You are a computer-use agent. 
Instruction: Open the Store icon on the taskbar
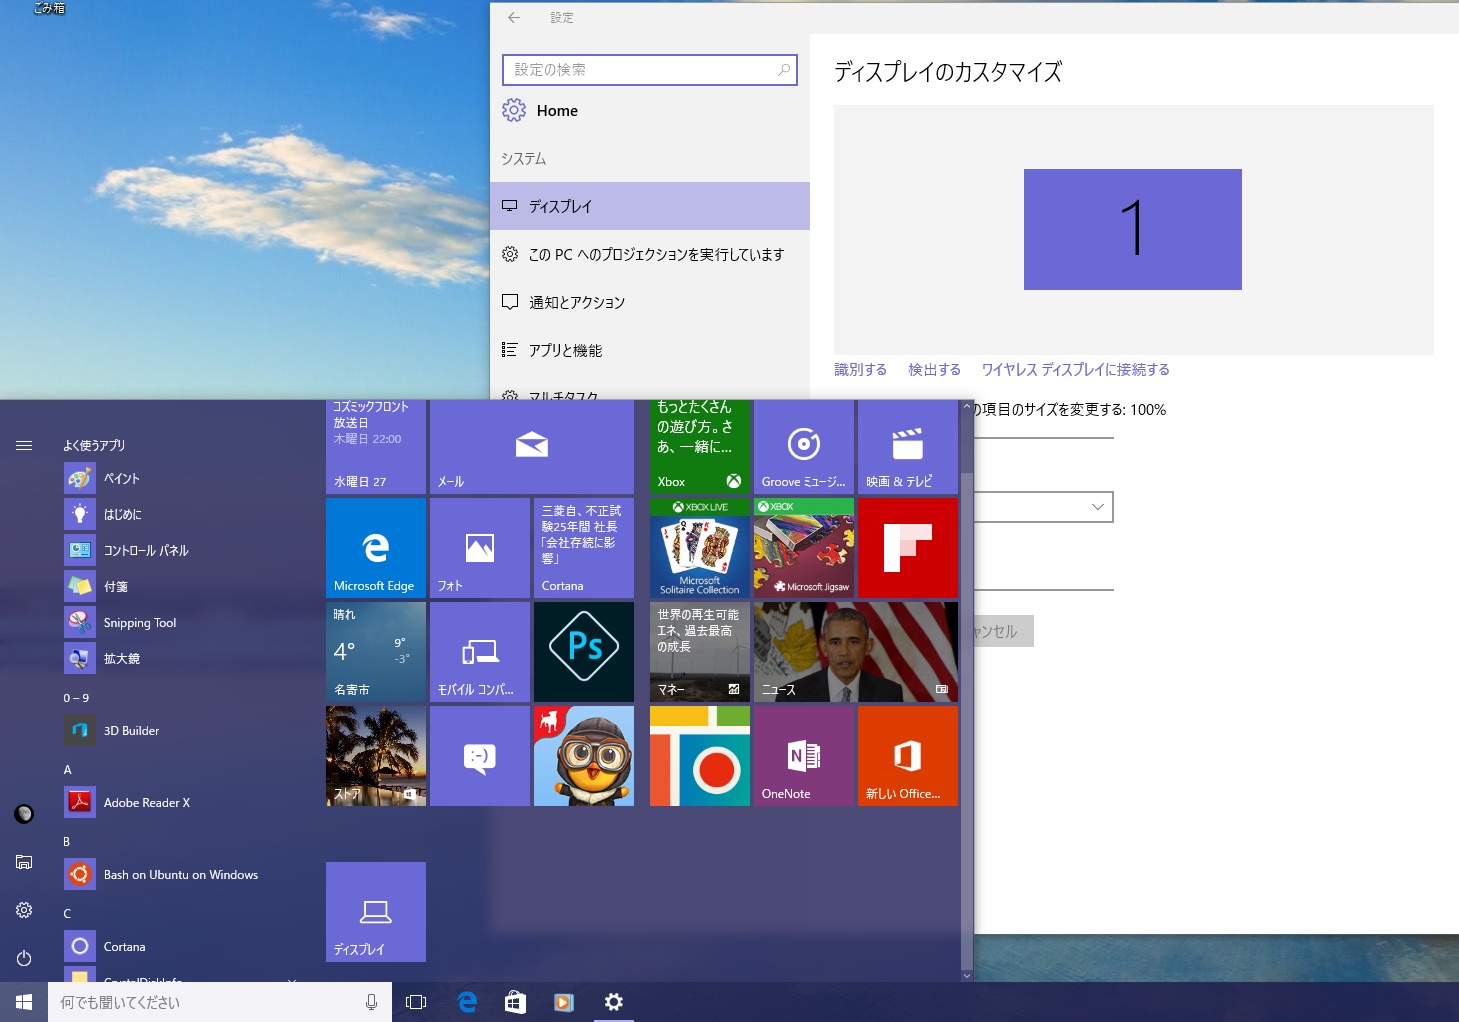coord(515,1002)
